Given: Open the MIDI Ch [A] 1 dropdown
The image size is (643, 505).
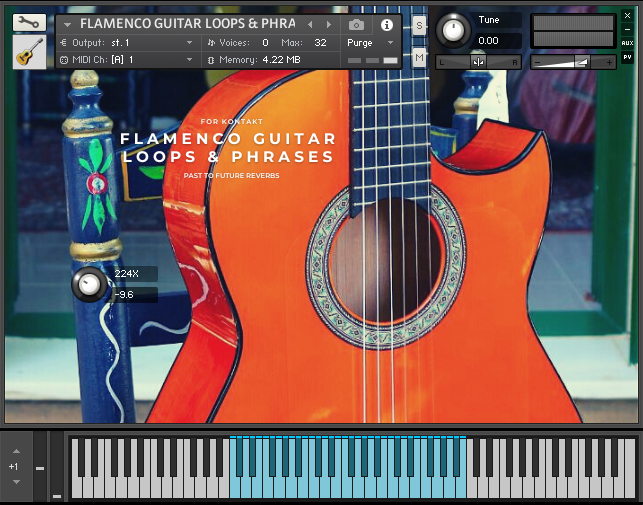Looking at the screenshot, I should 127,60.
